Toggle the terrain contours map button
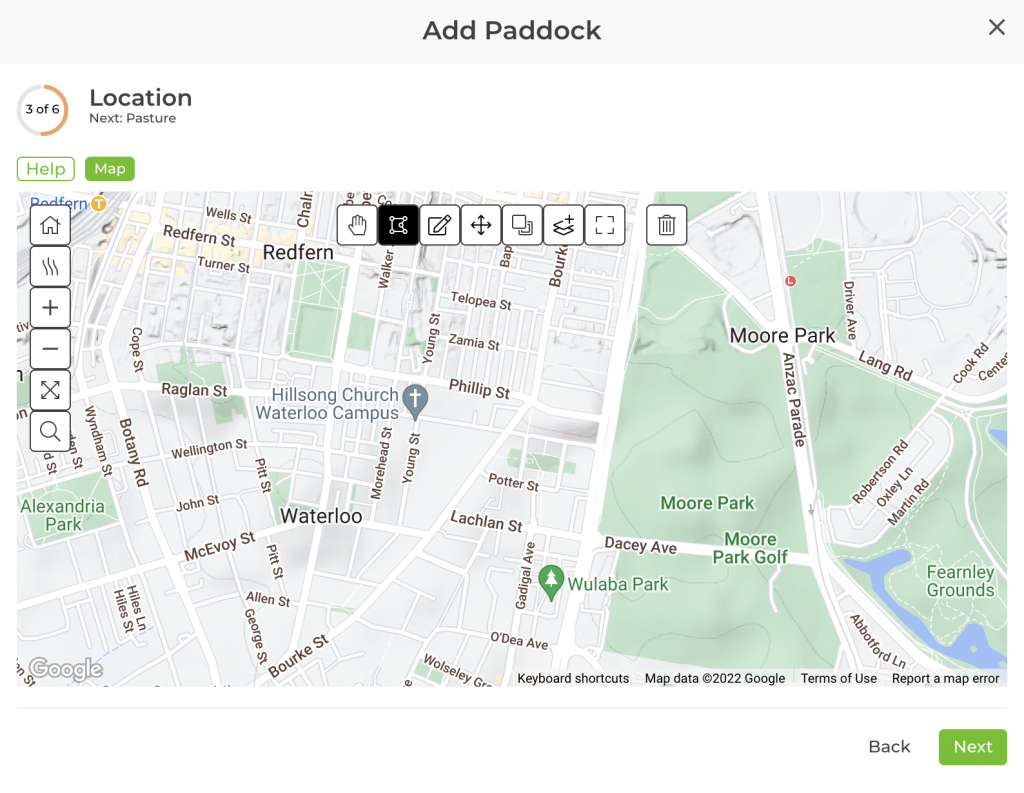The image size is (1024, 793). tap(50, 267)
